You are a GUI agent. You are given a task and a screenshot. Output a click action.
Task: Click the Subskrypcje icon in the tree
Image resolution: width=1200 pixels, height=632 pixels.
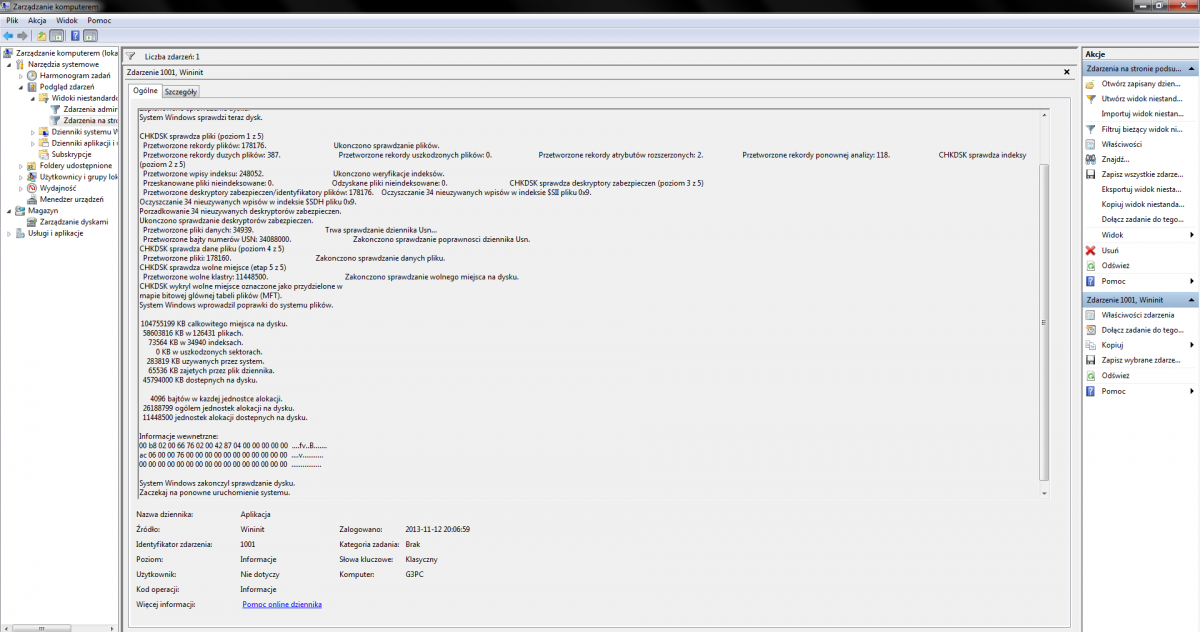pos(44,154)
